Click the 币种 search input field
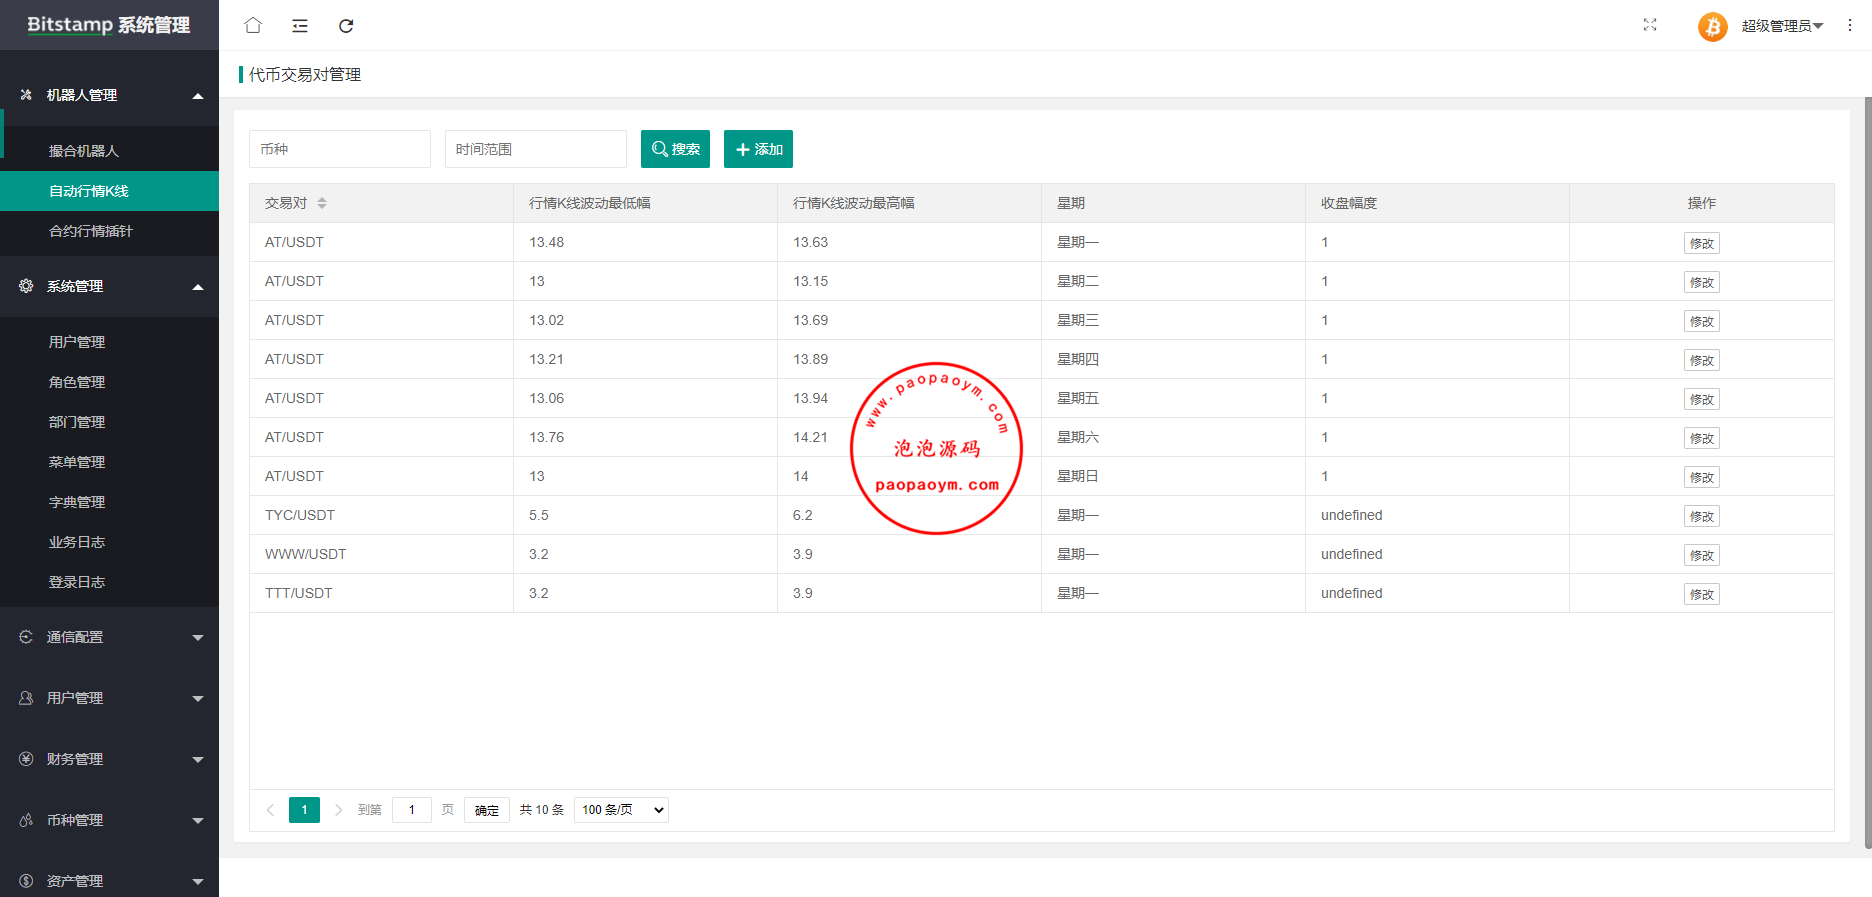The image size is (1872, 897). tap(340, 149)
